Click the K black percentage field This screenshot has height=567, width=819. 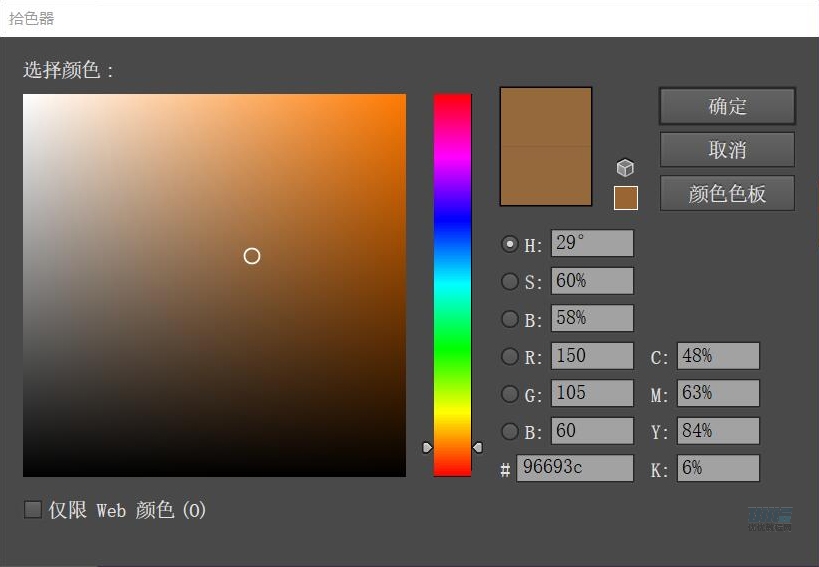(717, 468)
